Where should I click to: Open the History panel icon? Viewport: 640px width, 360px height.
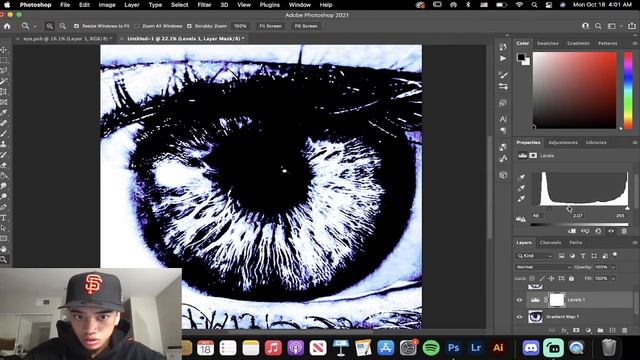503,47
